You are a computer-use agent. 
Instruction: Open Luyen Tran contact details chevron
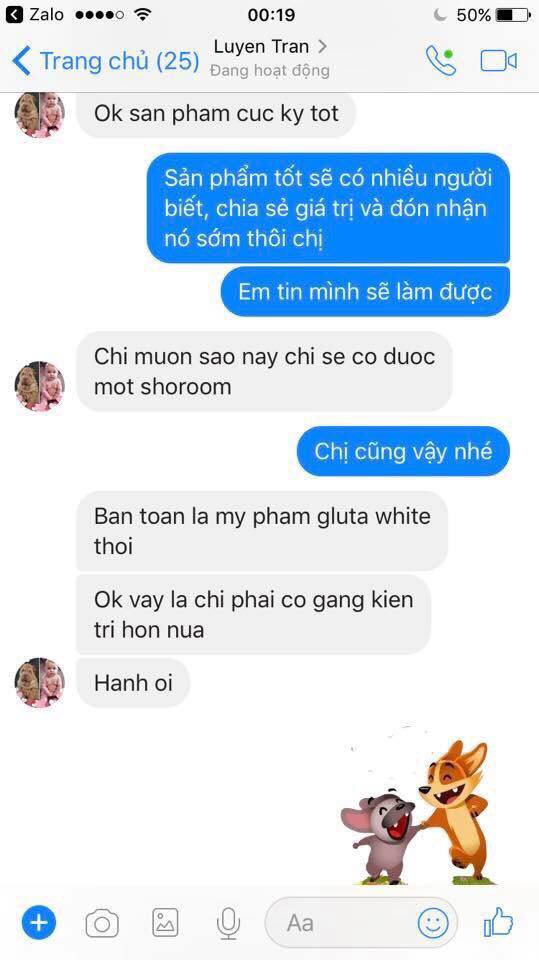(322, 46)
